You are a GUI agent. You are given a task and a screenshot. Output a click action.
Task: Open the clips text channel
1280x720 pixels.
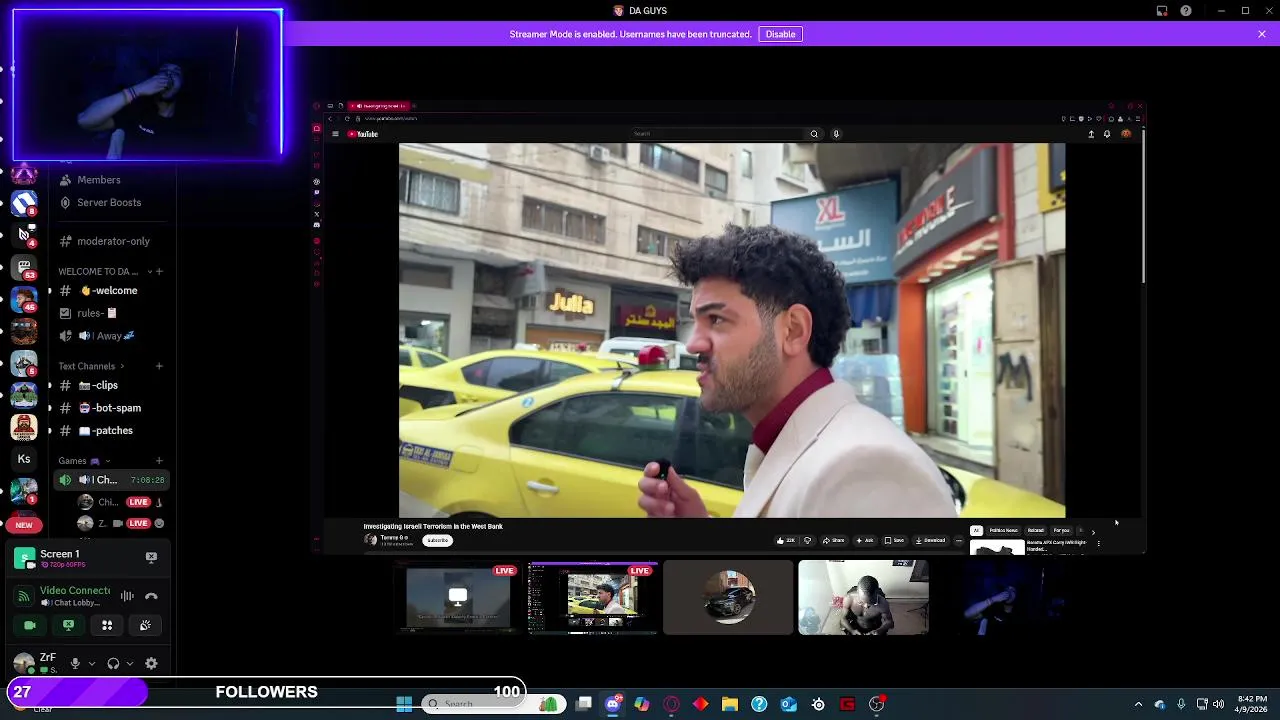point(110,385)
